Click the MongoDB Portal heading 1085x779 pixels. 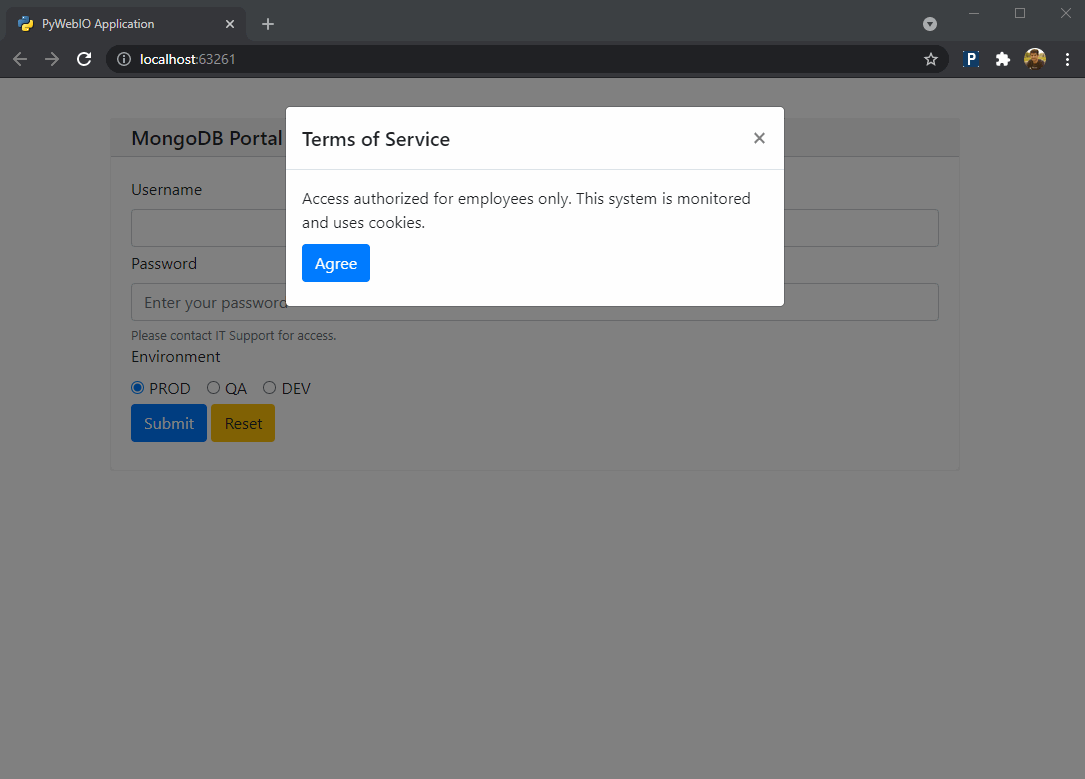[207, 138]
